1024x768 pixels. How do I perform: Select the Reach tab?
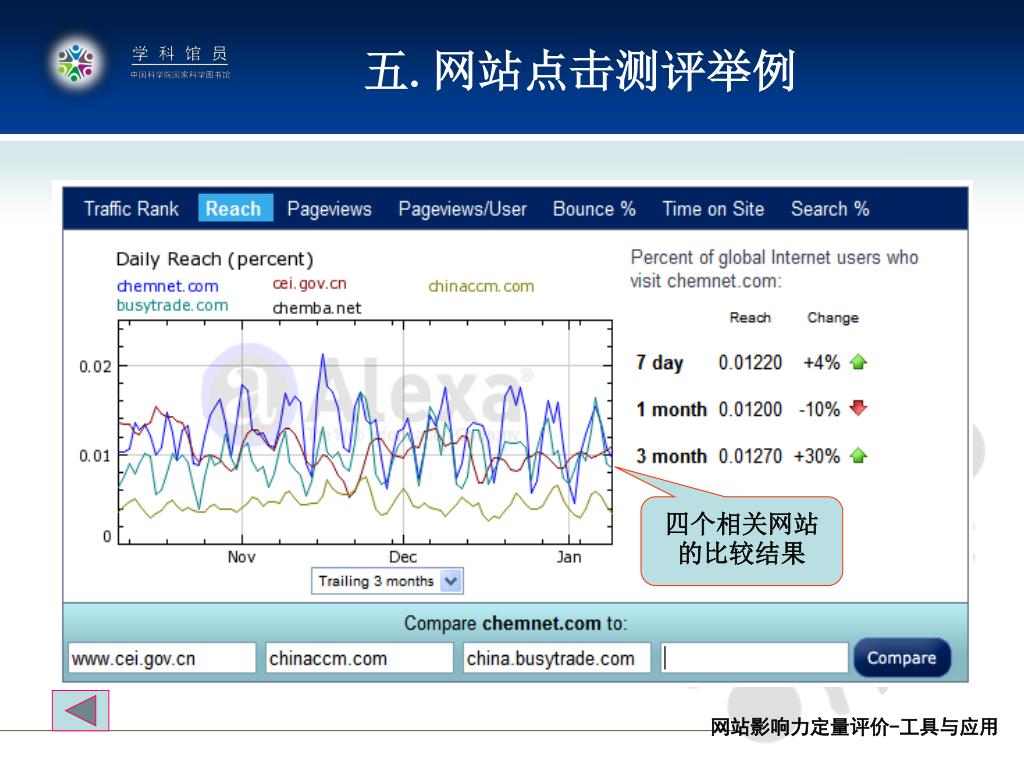coord(233,208)
